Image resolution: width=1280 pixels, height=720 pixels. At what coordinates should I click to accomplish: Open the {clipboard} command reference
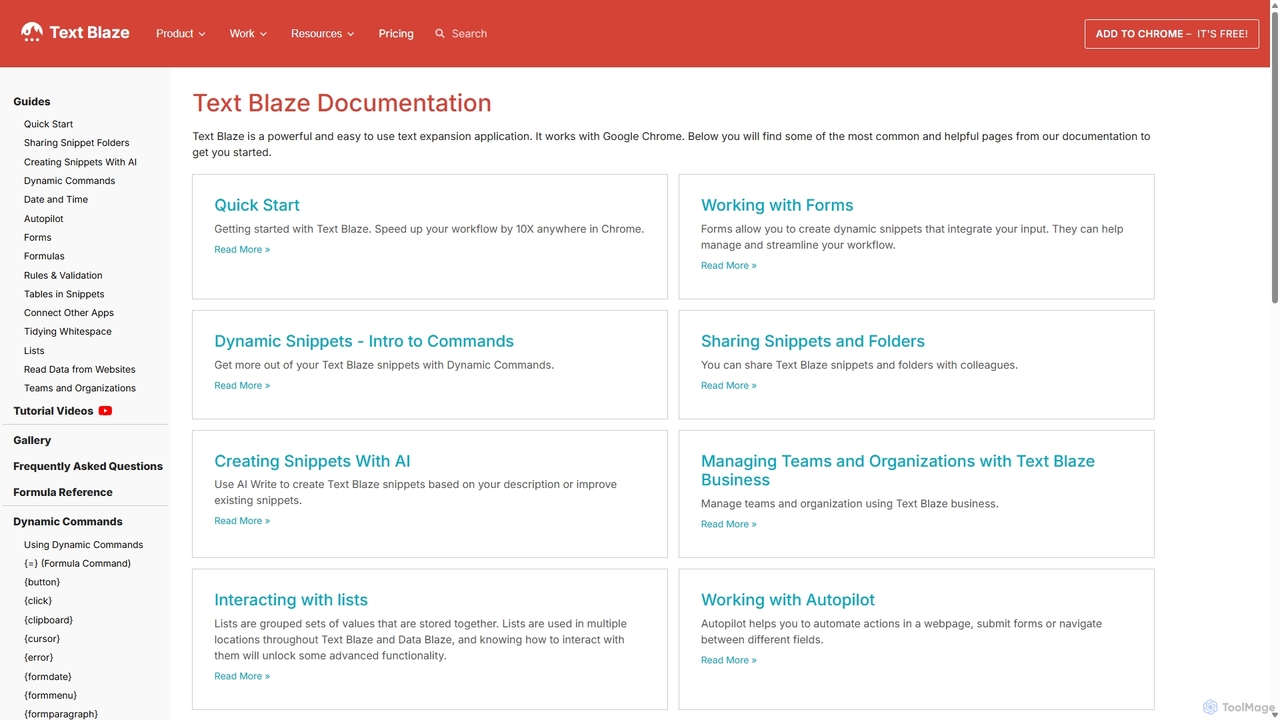click(48, 620)
